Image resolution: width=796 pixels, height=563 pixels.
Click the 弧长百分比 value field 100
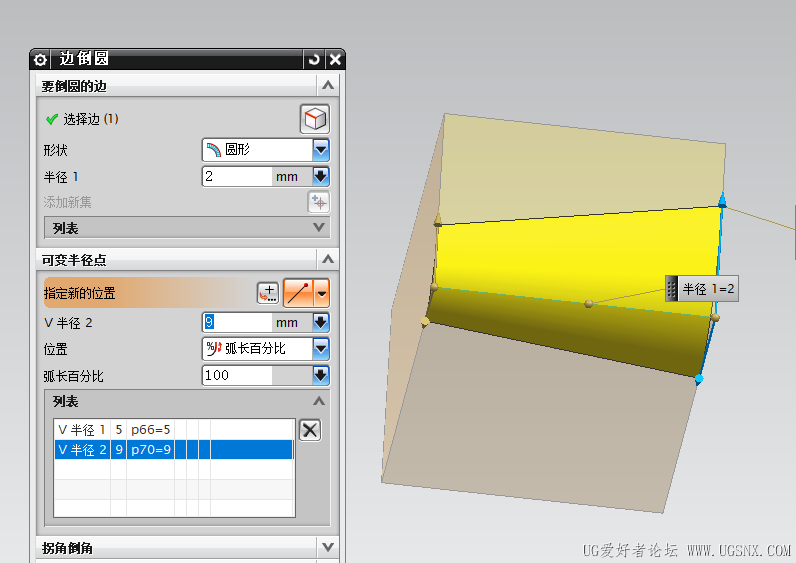[x=237, y=375]
